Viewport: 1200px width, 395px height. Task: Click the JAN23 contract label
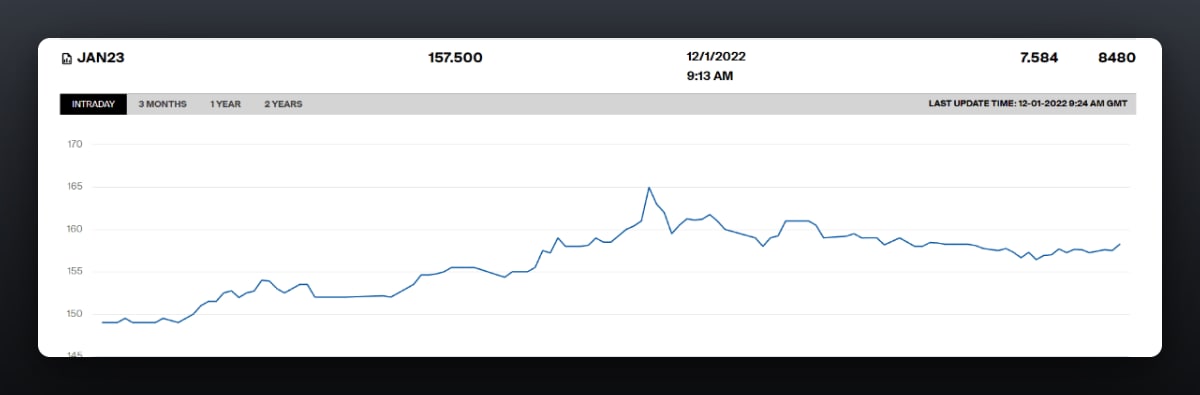tap(100, 58)
